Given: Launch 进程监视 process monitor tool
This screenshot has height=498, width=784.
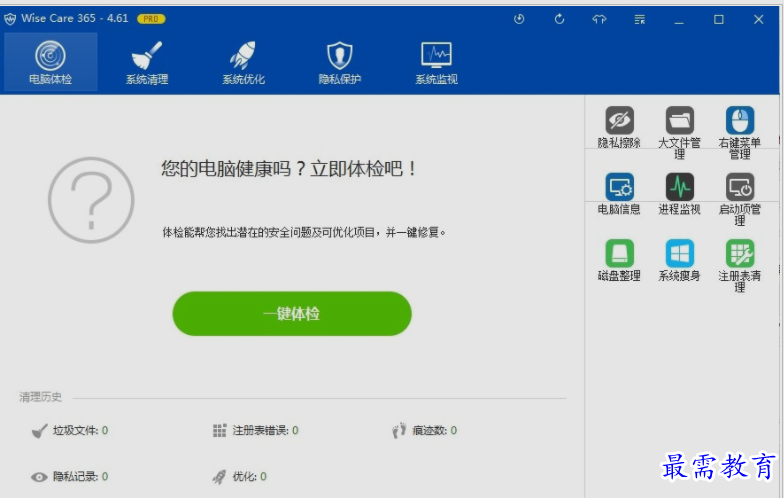Looking at the screenshot, I should [679, 194].
